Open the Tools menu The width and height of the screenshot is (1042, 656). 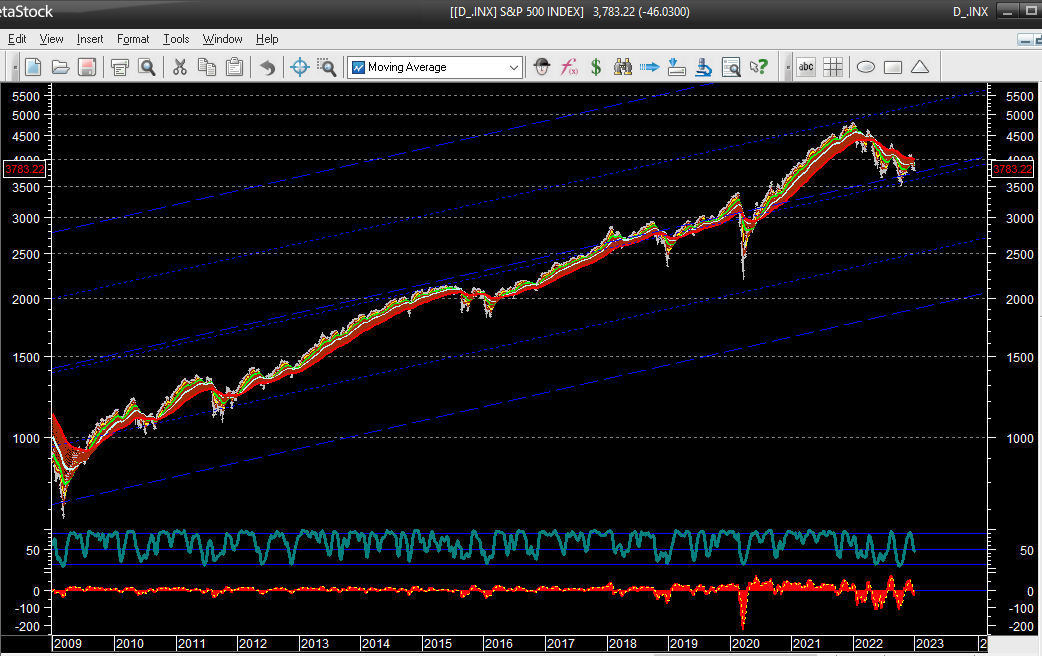(x=176, y=39)
